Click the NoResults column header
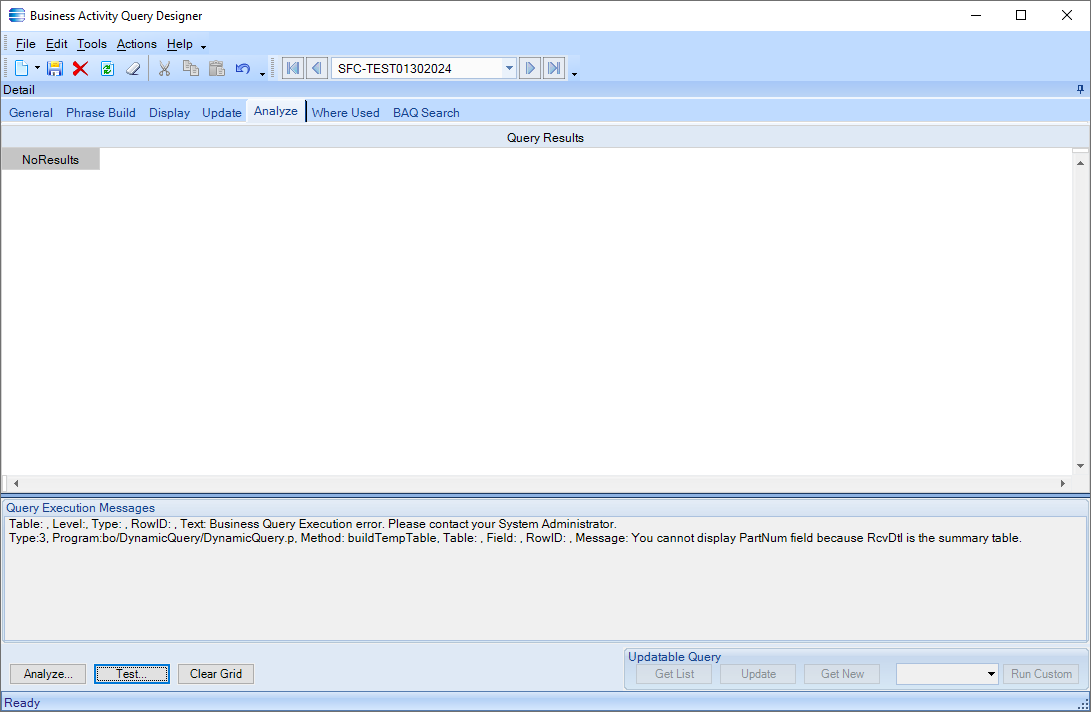1091x712 pixels. 50,159
